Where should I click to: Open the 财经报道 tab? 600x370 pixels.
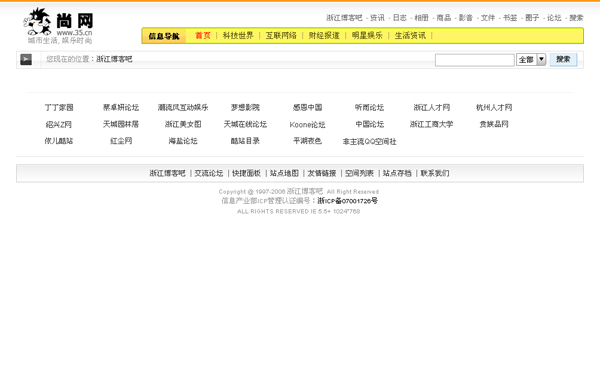pos(324,36)
